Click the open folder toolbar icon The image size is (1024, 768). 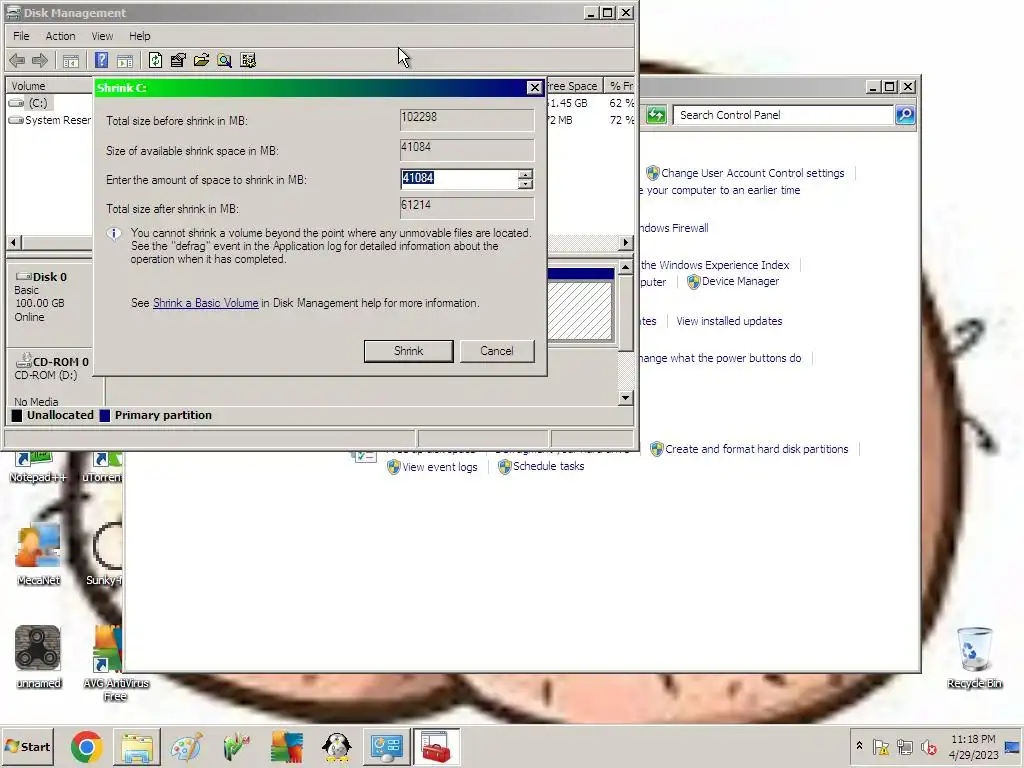pyautogui.click(x=201, y=61)
